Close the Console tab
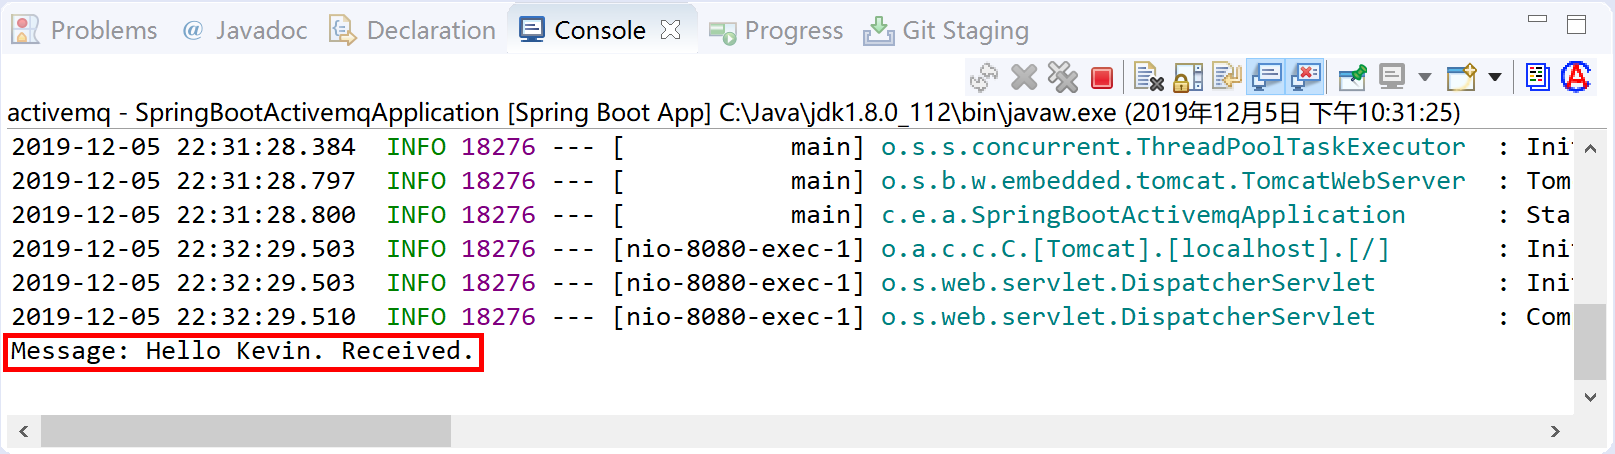Viewport: 1615px width, 454px height. (x=671, y=31)
